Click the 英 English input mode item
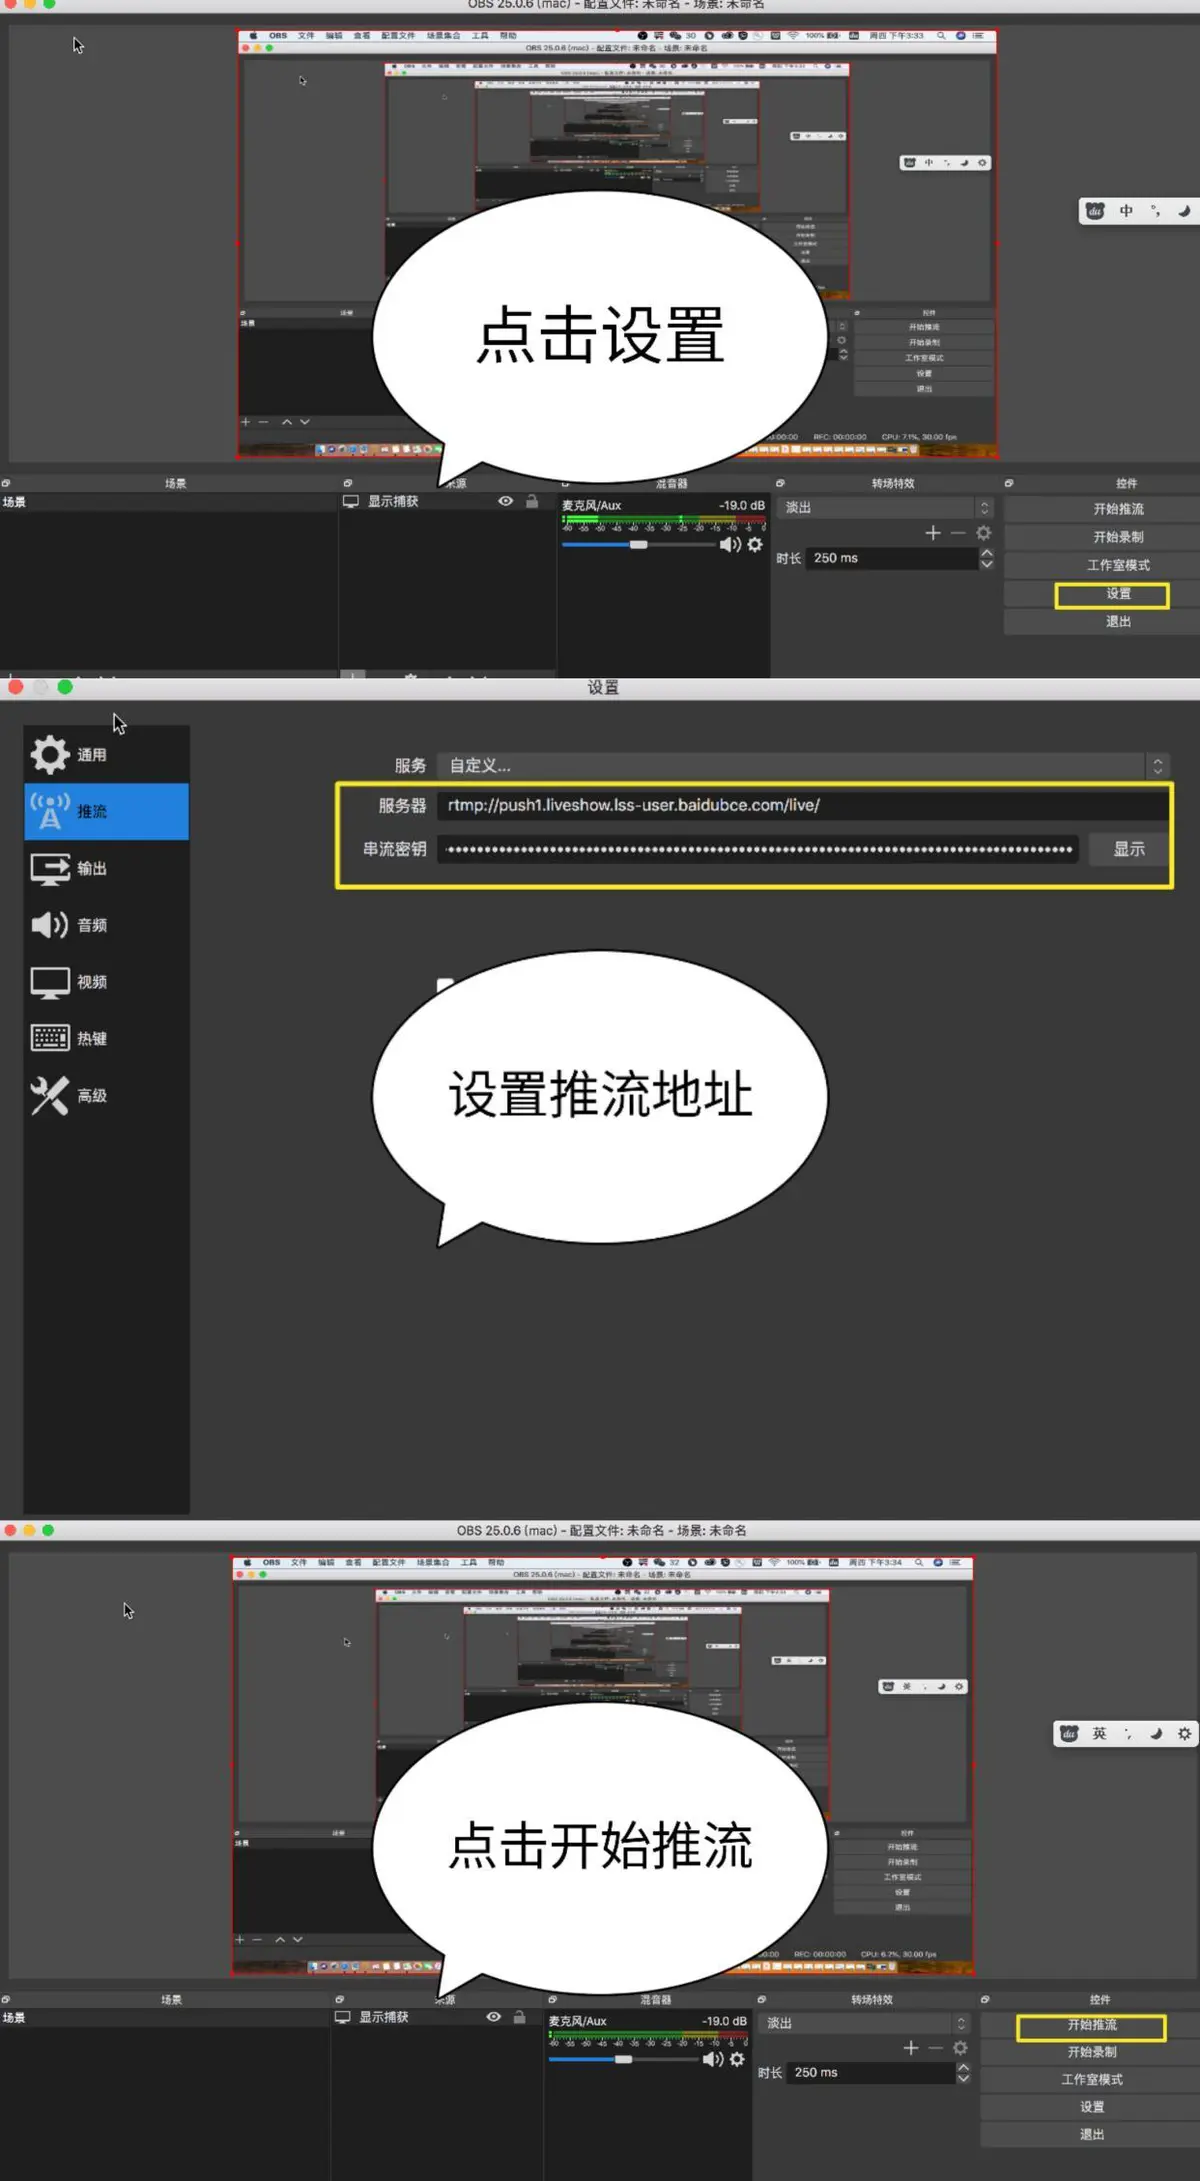 pos(1099,1733)
